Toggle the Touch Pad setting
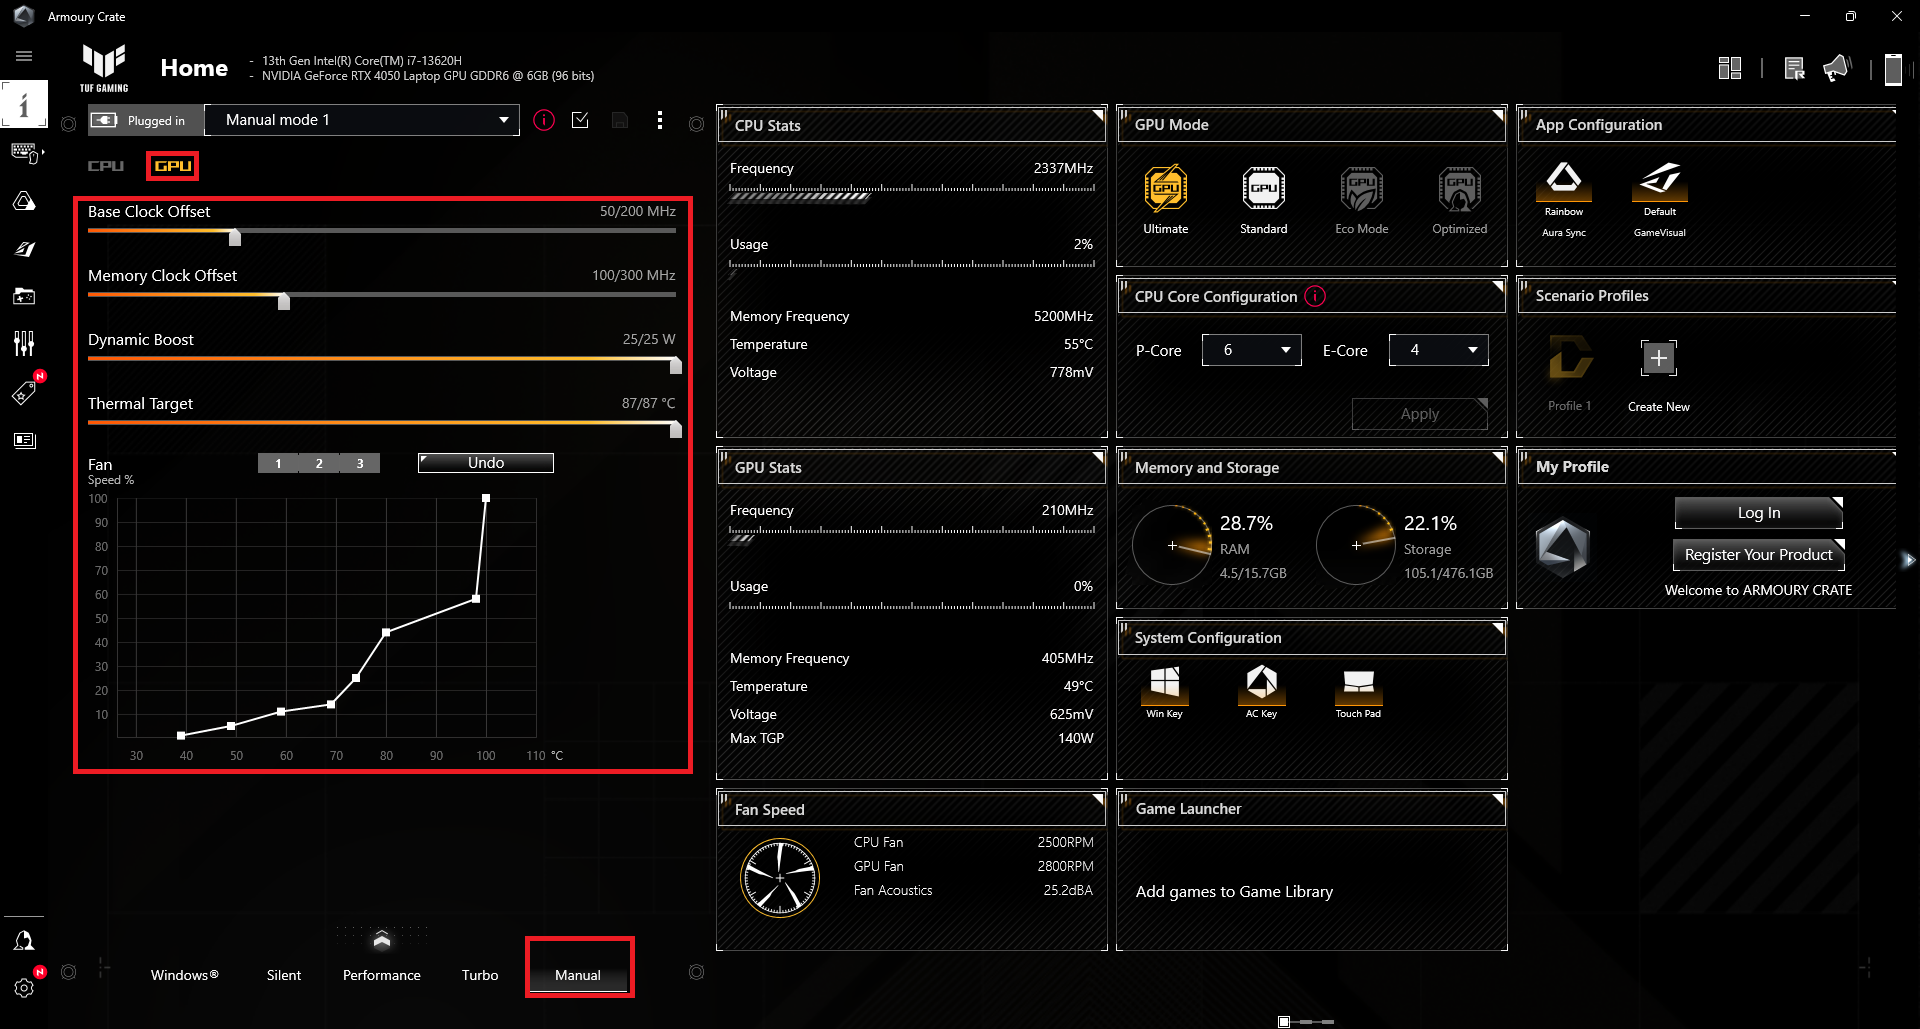 pyautogui.click(x=1358, y=684)
